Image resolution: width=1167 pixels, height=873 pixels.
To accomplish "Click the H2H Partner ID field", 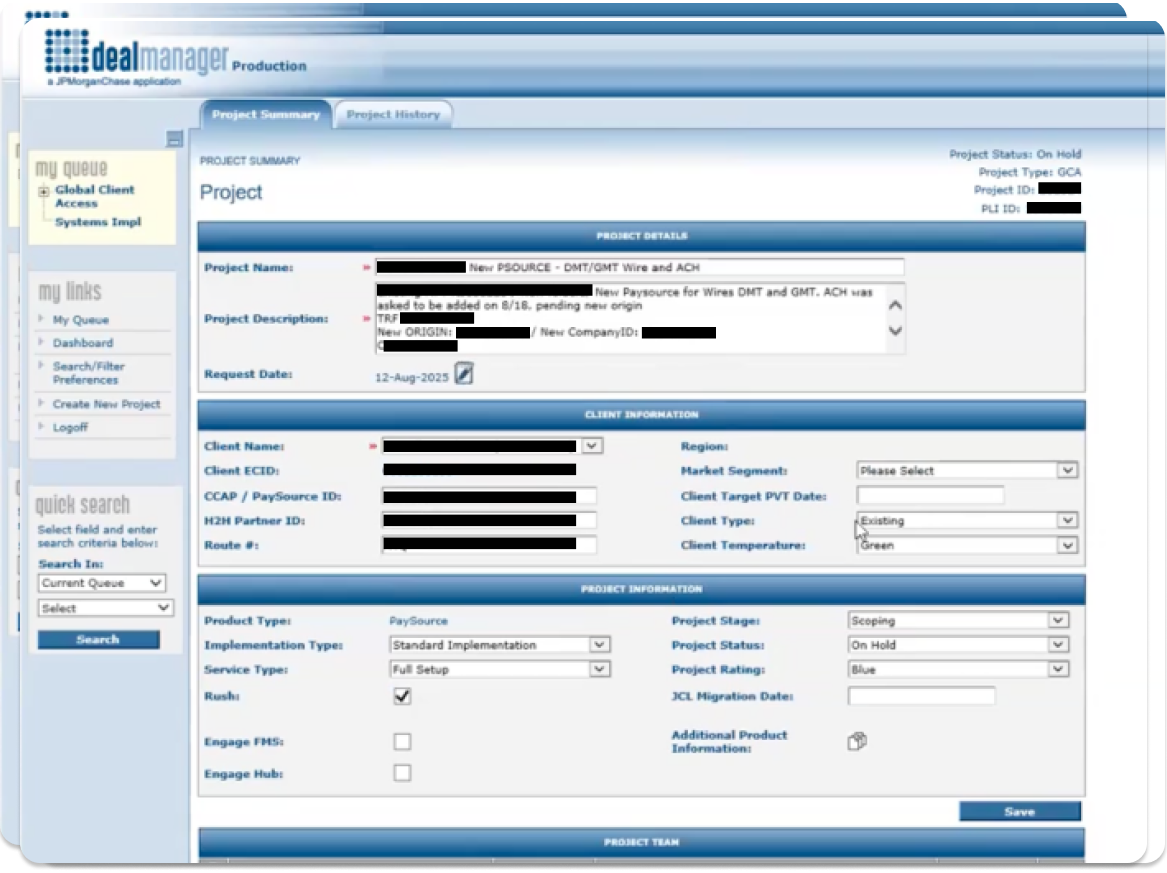I will click(x=489, y=521).
